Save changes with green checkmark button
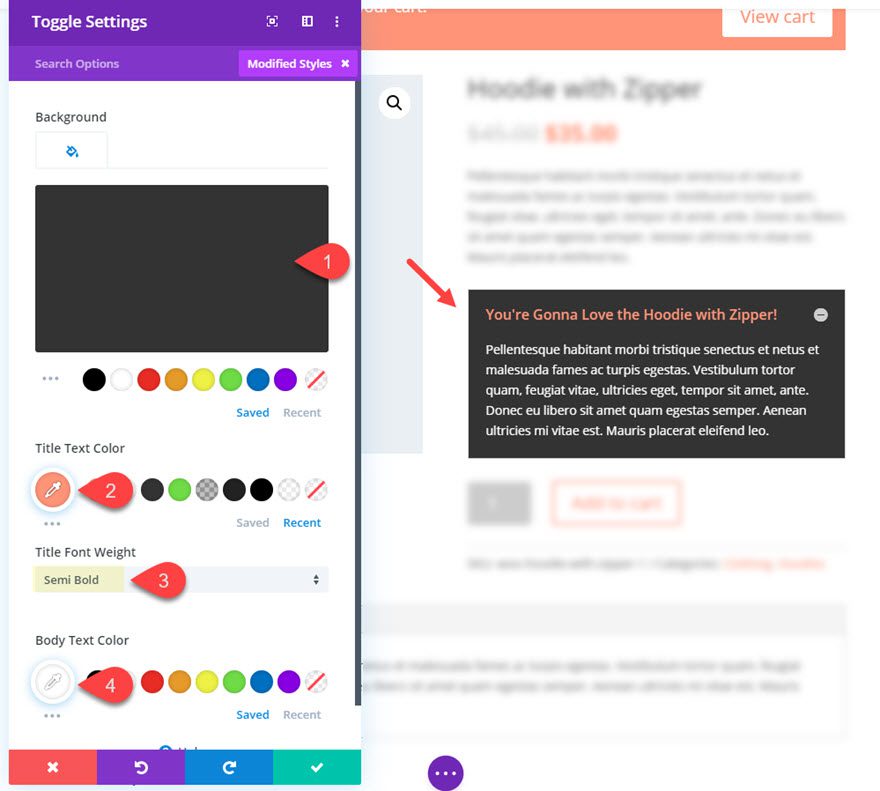Viewport: 880px width, 791px height. [x=317, y=767]
